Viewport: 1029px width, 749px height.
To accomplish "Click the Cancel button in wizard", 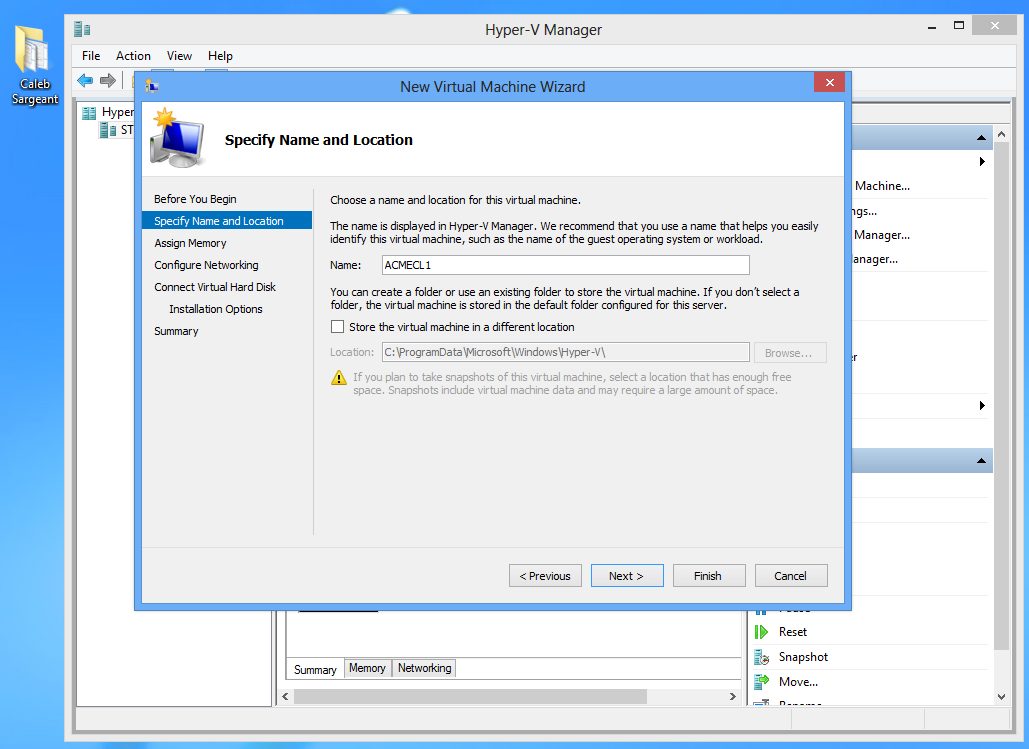I will point(791,576).
